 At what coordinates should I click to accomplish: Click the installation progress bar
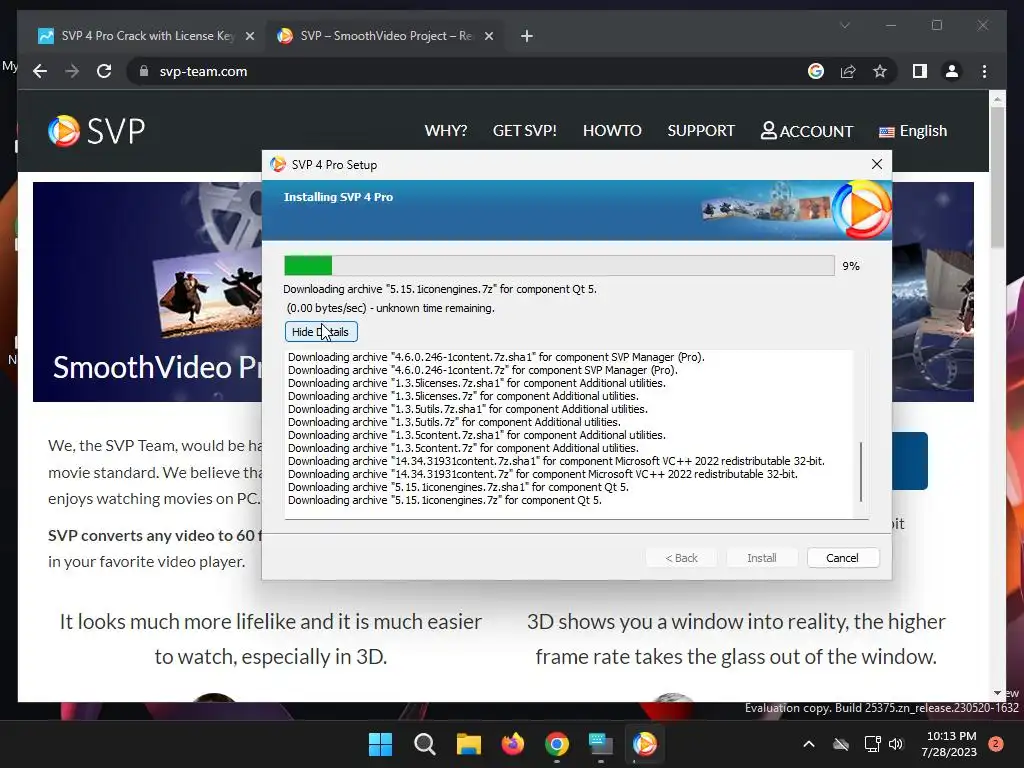pos(559,265)
